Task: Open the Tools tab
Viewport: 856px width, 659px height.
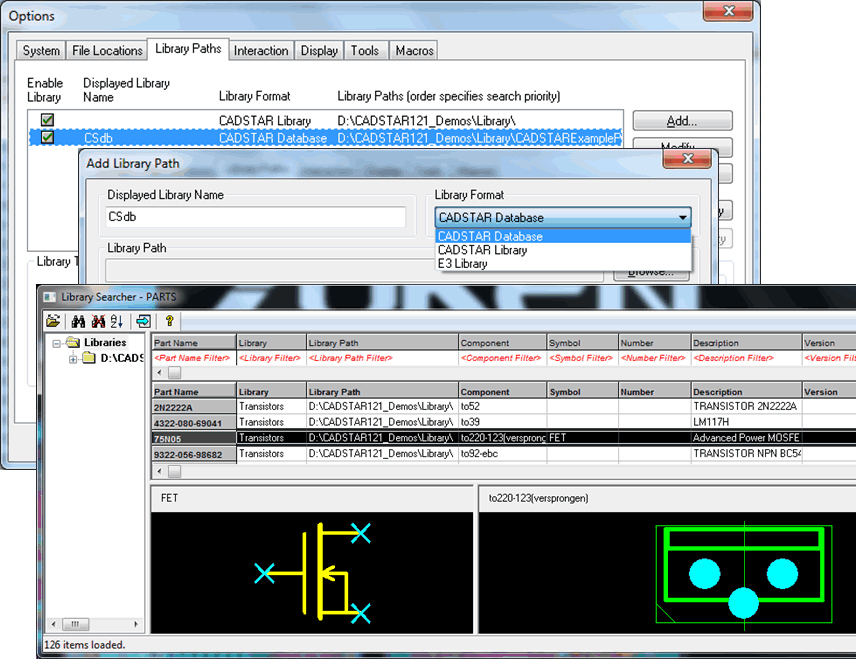Action: 365,51
